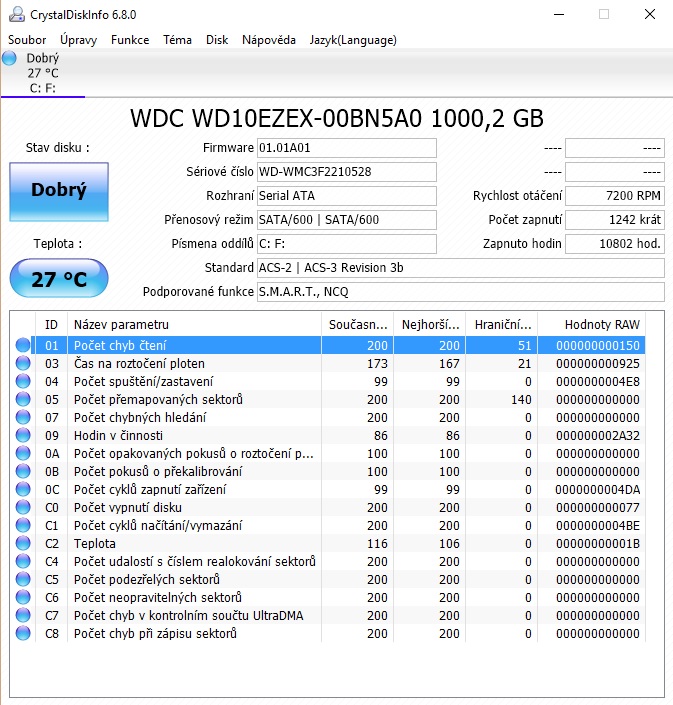Minimize the CrystalDiskInfo window
673x705 pixels.
[559, 14]
